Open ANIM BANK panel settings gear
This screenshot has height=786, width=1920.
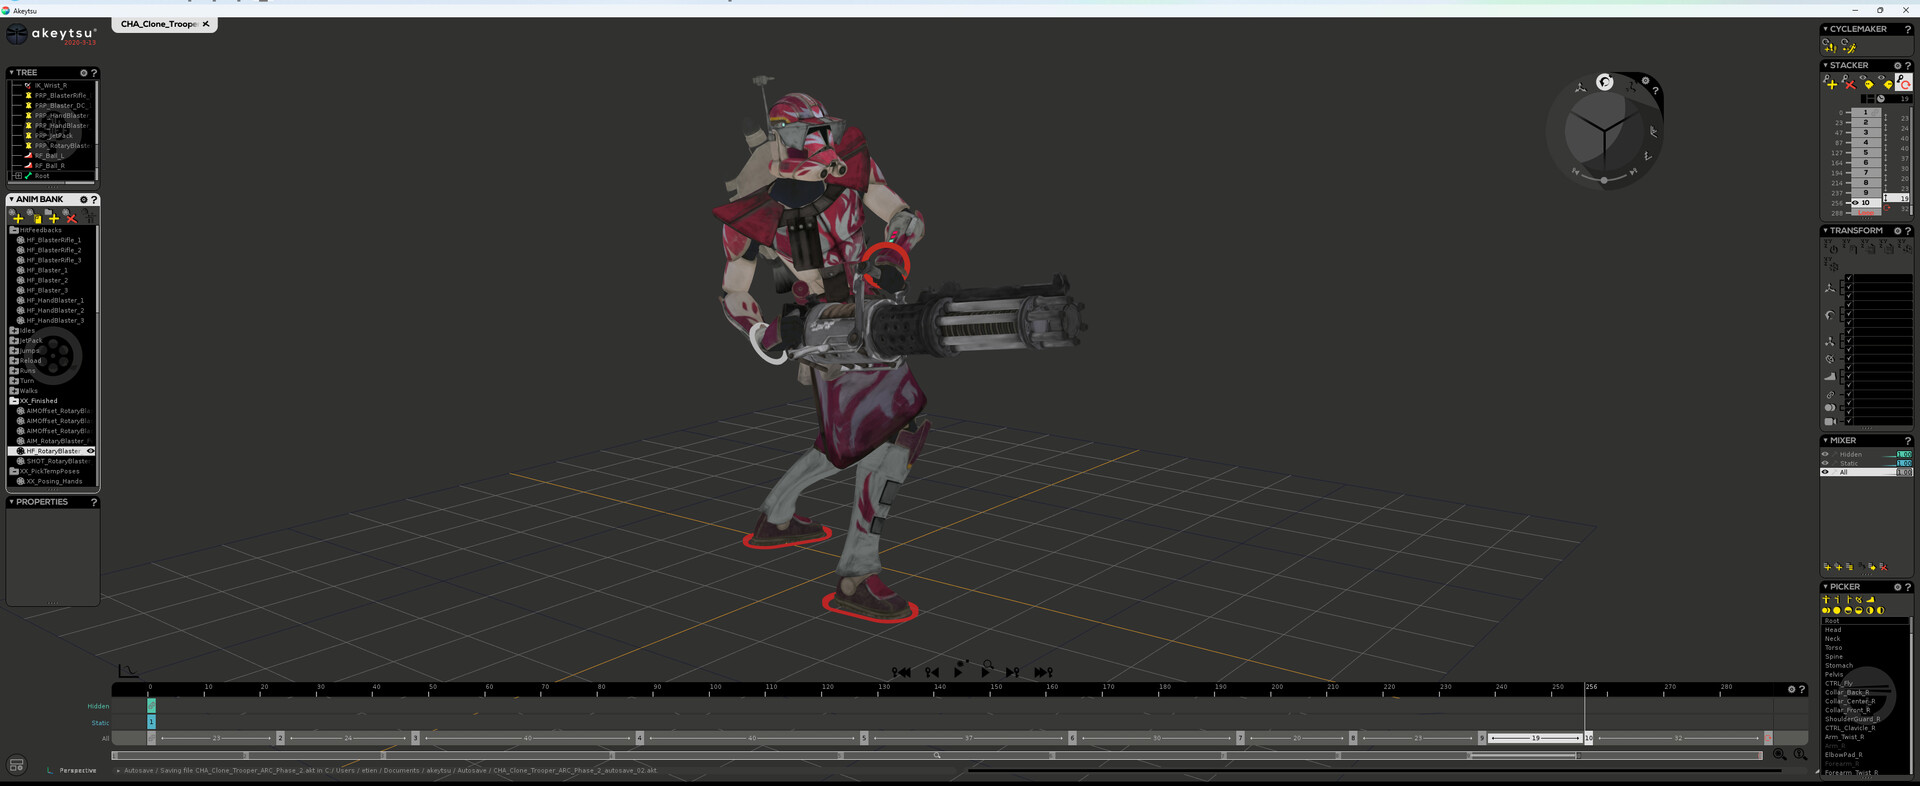click(84, 199)
